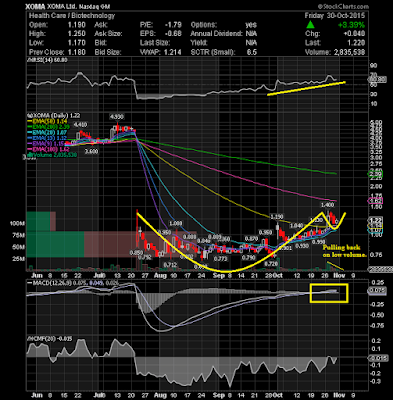This screenshot has width=393, height=400.
Task: Click the Options value yes
Action: 251,25
